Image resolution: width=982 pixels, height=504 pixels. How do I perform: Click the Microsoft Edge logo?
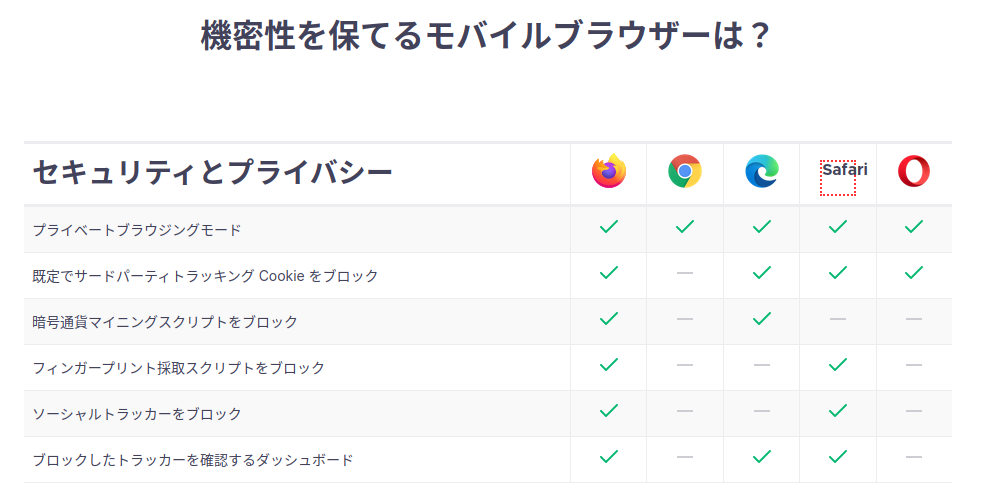click(x=762, y=172)
